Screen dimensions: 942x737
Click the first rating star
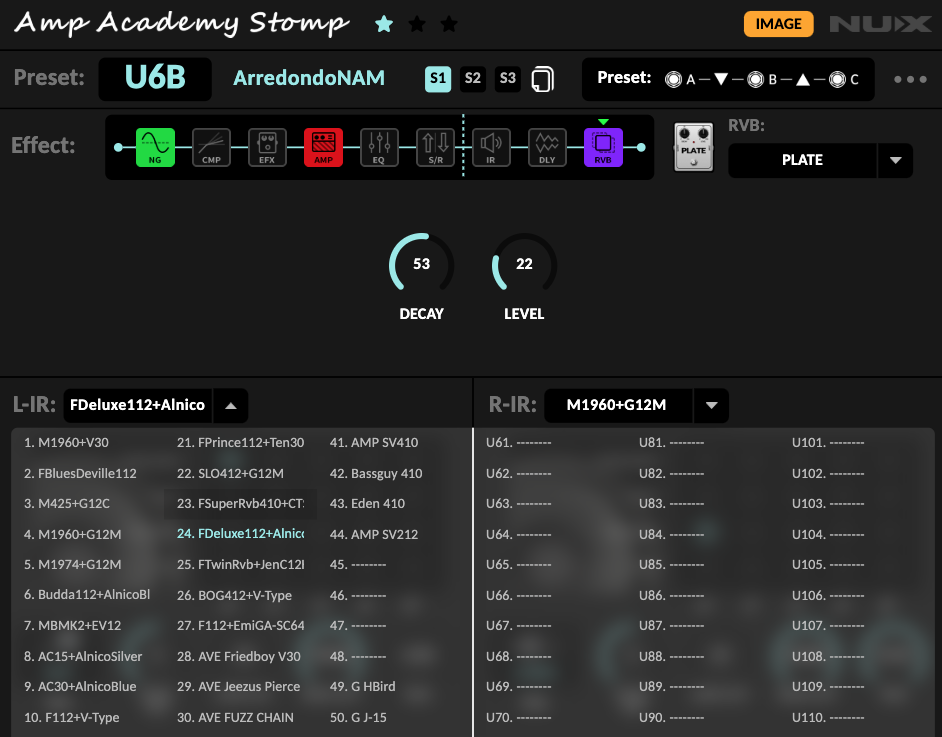pos(384,24)
